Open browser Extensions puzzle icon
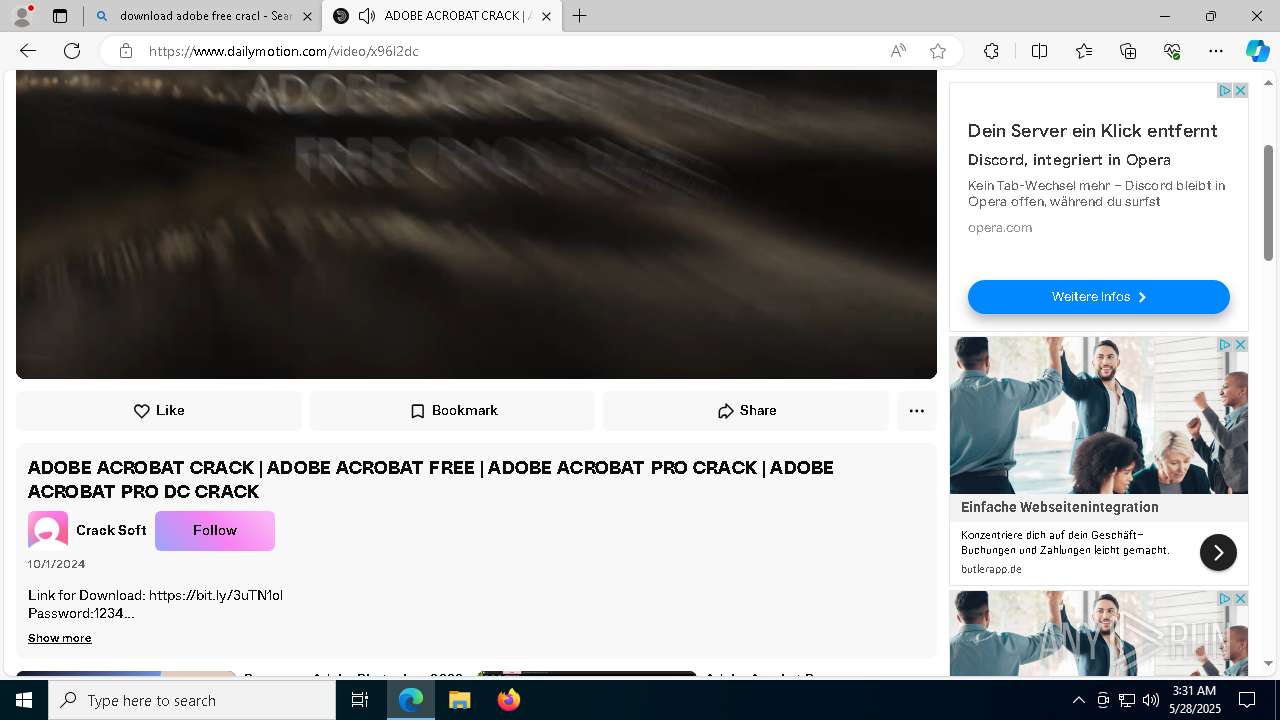Viewport: 1280px width, 720px height. (991, 51)
